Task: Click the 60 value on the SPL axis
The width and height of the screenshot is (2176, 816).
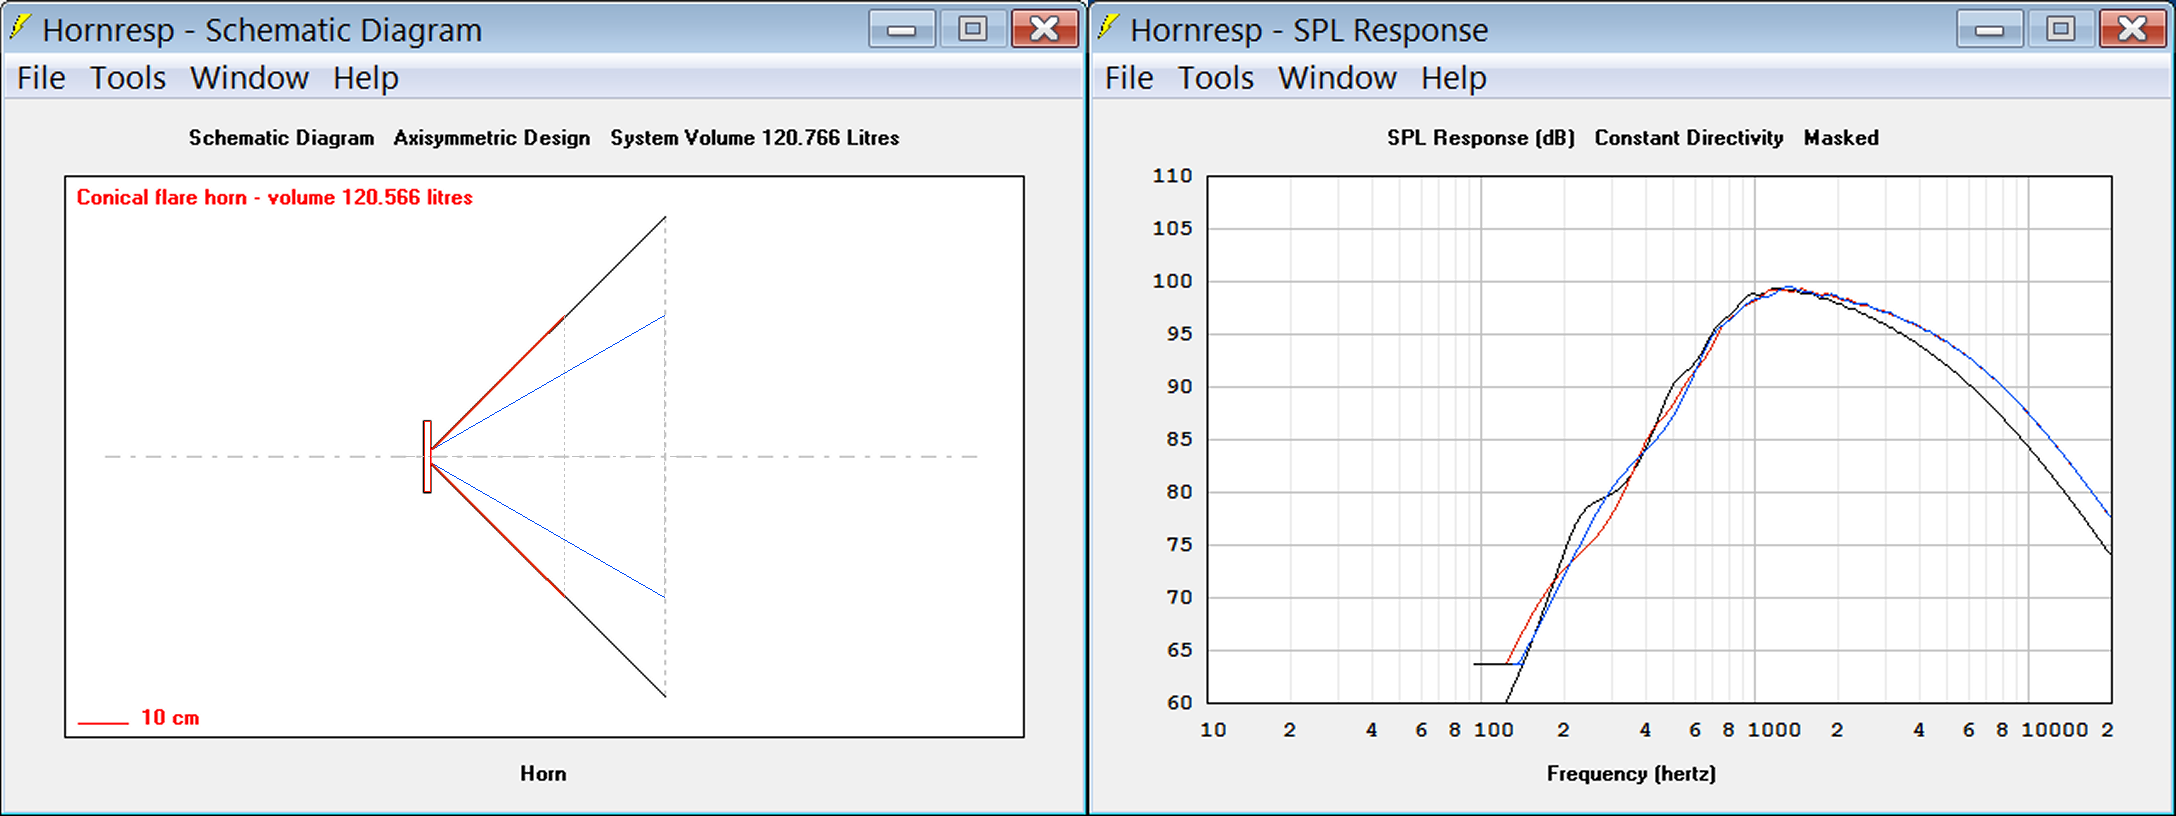Action: tap(1180, 702)
